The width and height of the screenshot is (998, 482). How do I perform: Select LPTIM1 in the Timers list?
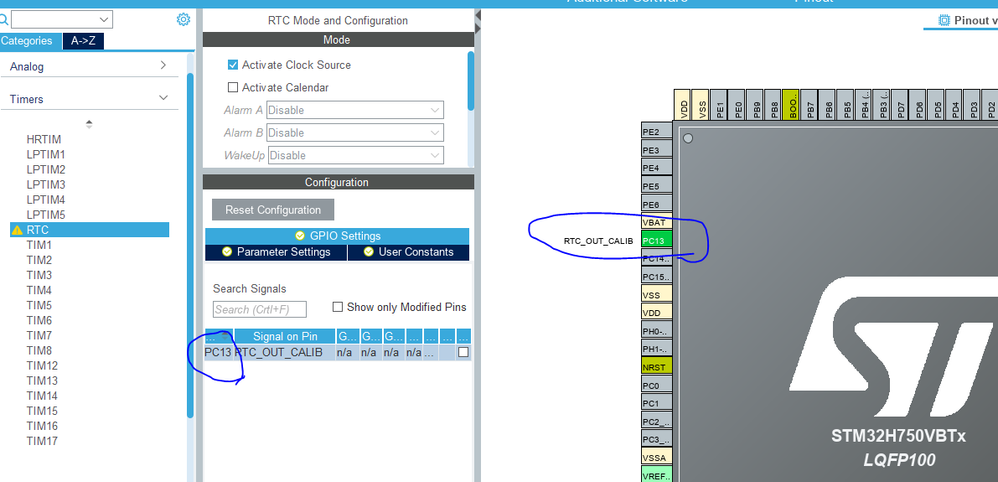point(46,155)
